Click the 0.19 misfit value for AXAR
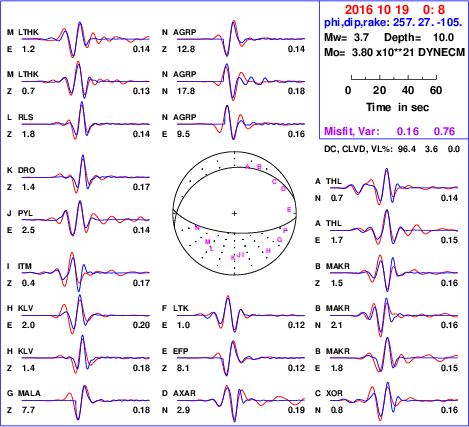The width and height of the screenshot is (469, 427). 296,410
